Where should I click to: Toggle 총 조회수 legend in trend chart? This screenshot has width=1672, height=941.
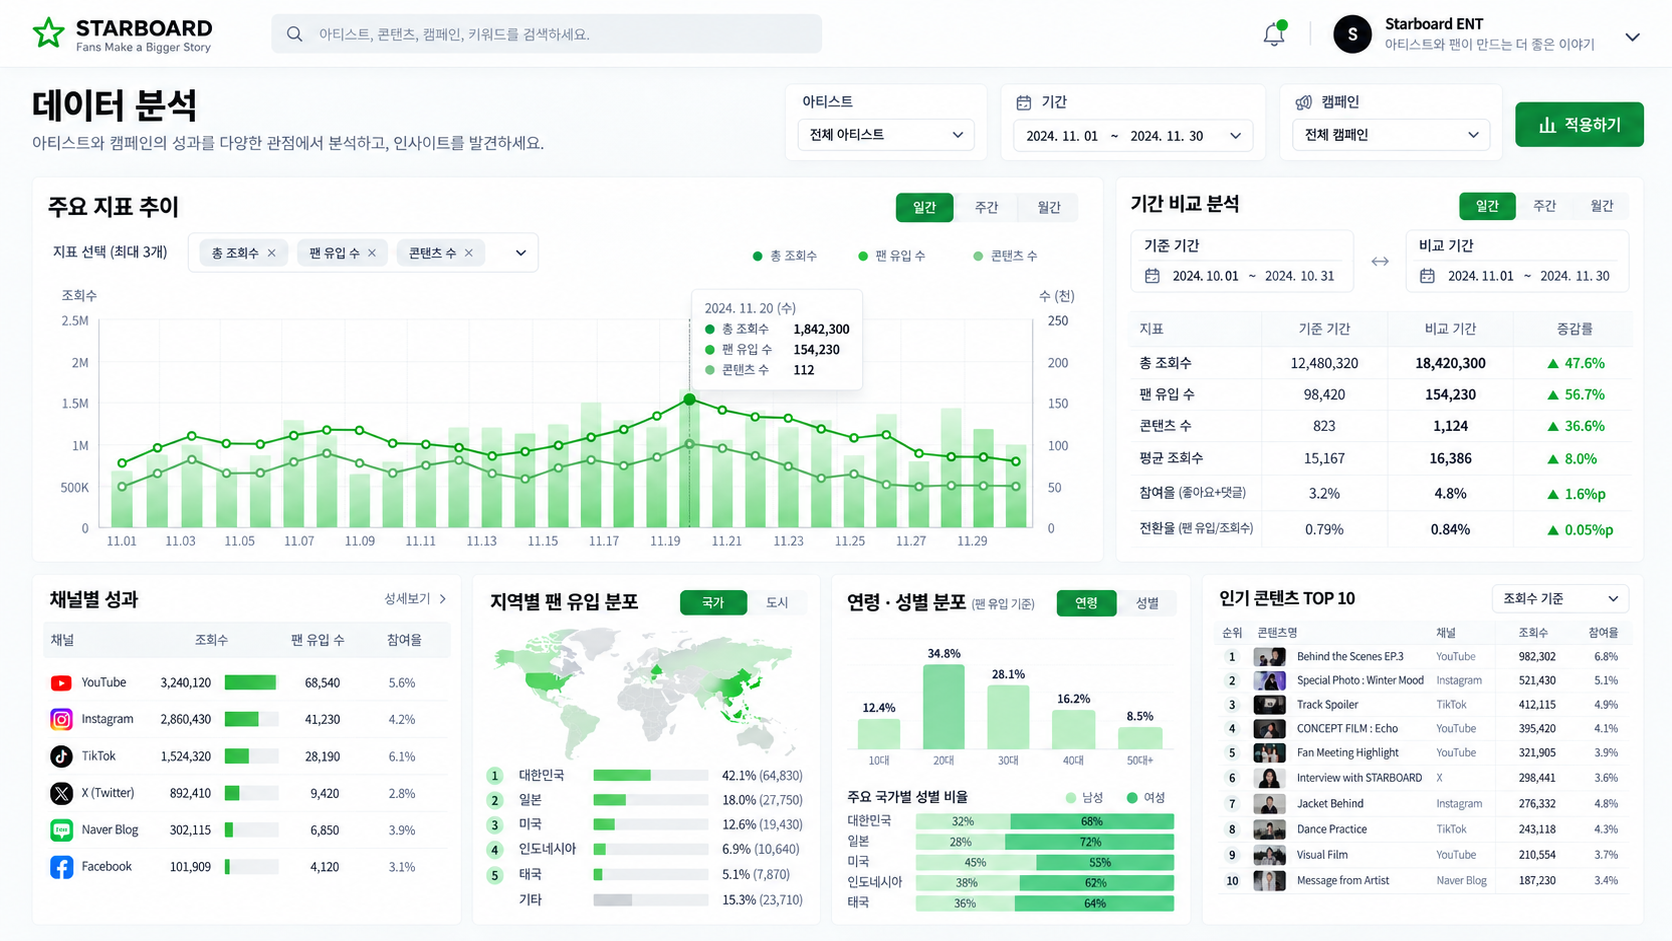point(784,256)
